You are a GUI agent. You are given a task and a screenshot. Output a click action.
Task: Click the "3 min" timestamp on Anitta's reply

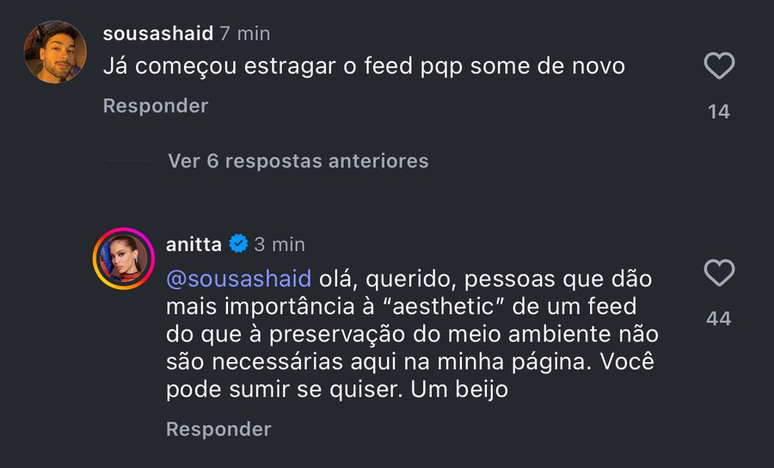pos(279,244)
